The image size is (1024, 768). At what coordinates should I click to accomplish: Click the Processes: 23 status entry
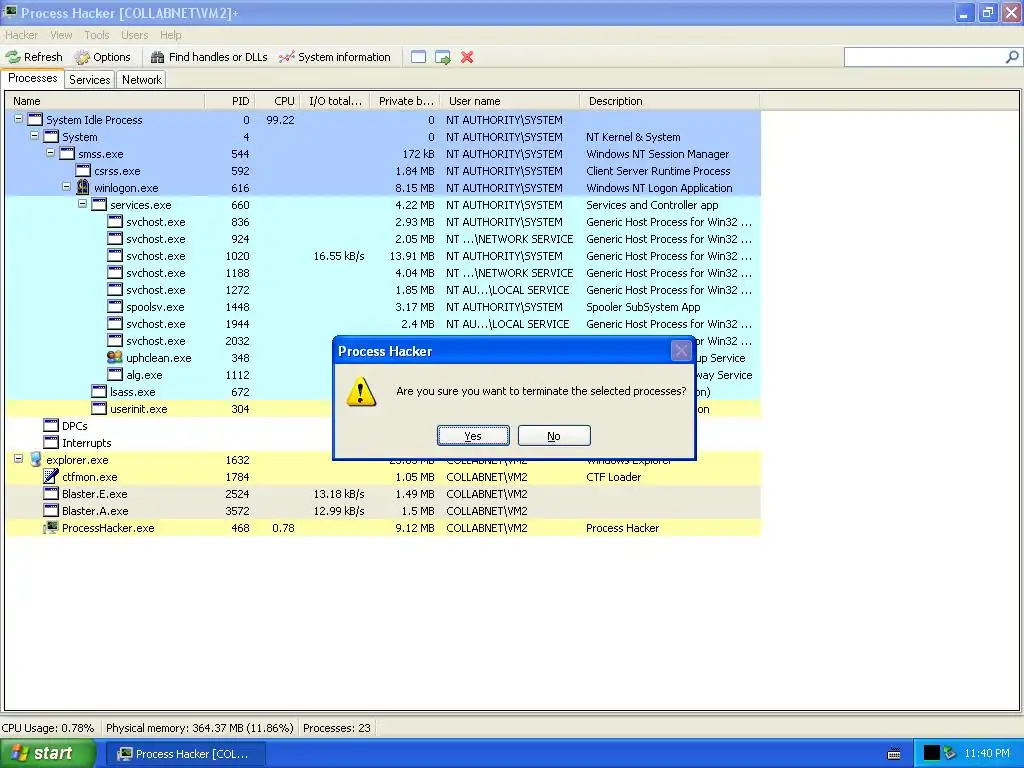click(x=337, y=728)
